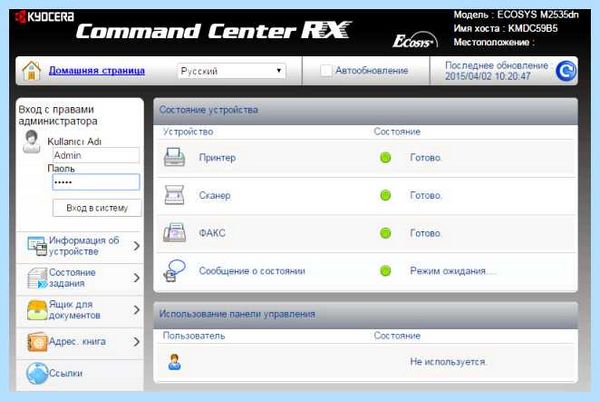Click Использование панели управления header
Screen dimensions: 600x401
coord(365,314)
